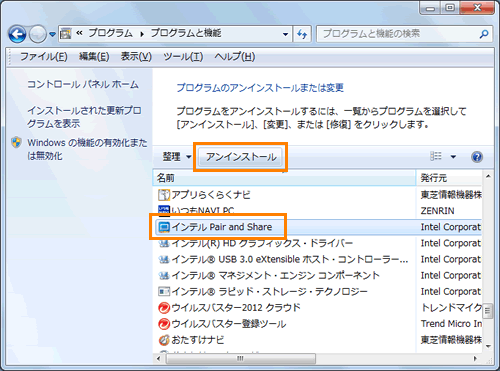Click the プログラムと機能 breadcrumb in address bar
500x371 pixels.
point(186,33)
